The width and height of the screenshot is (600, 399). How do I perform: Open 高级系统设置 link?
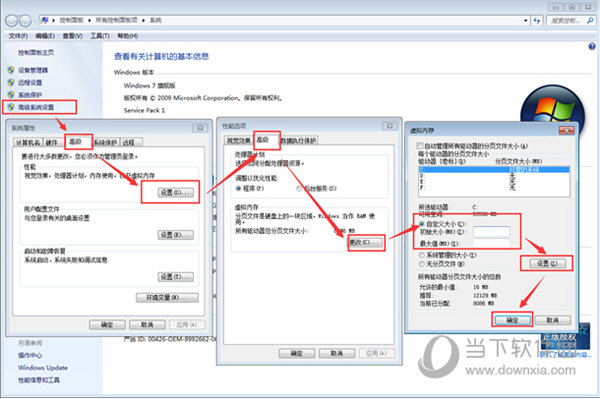36,107
